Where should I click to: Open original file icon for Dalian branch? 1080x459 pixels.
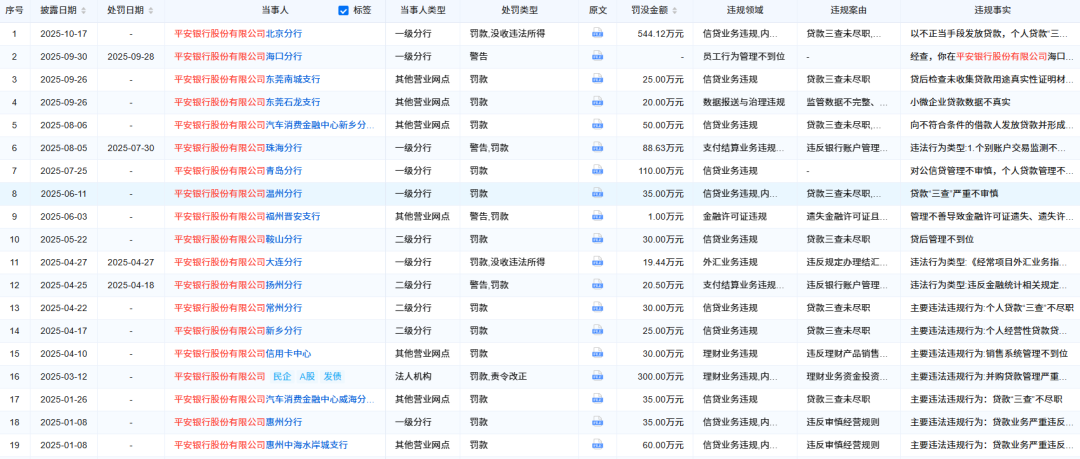point(597,262)
